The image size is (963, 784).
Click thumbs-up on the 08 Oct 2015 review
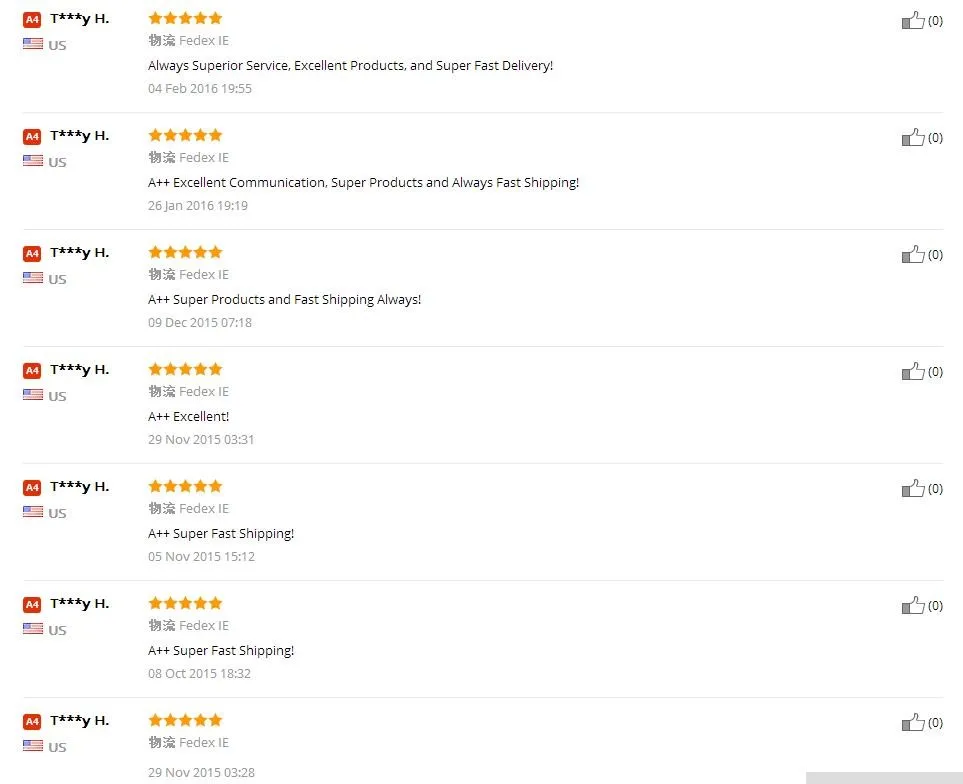point(913,606)
